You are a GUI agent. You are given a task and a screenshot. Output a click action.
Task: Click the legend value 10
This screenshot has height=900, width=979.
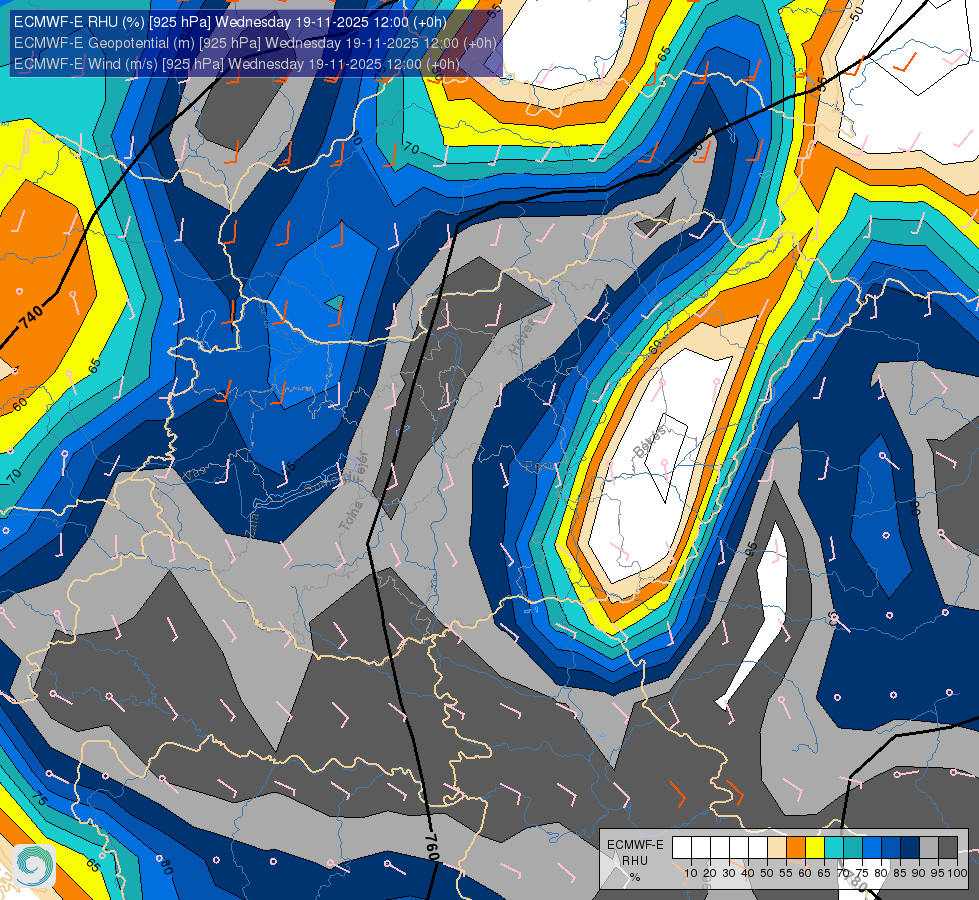[691, 873]
